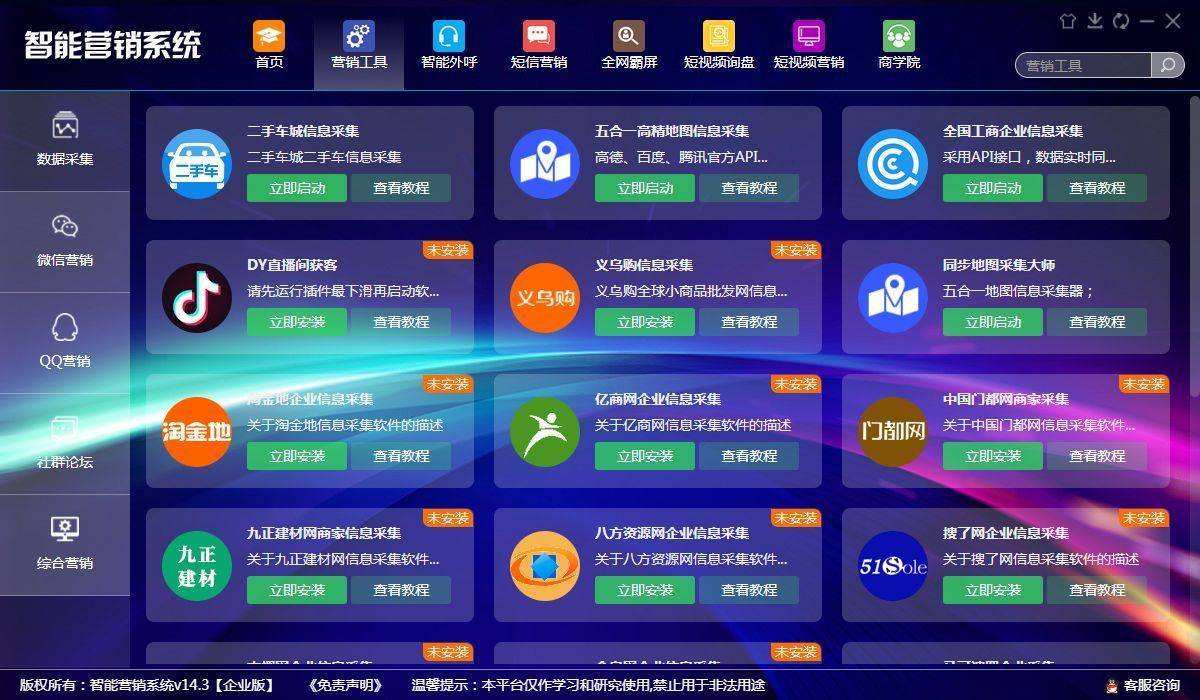View tutorial for 搜了网企业信息采集
The width and height of the screenshot is (1200, 700).
tap(1097, 590)
